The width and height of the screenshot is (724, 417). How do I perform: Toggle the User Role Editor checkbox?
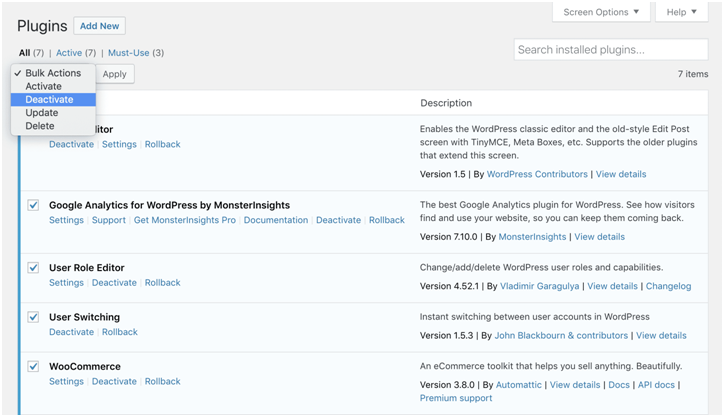[x=33, y=268]
